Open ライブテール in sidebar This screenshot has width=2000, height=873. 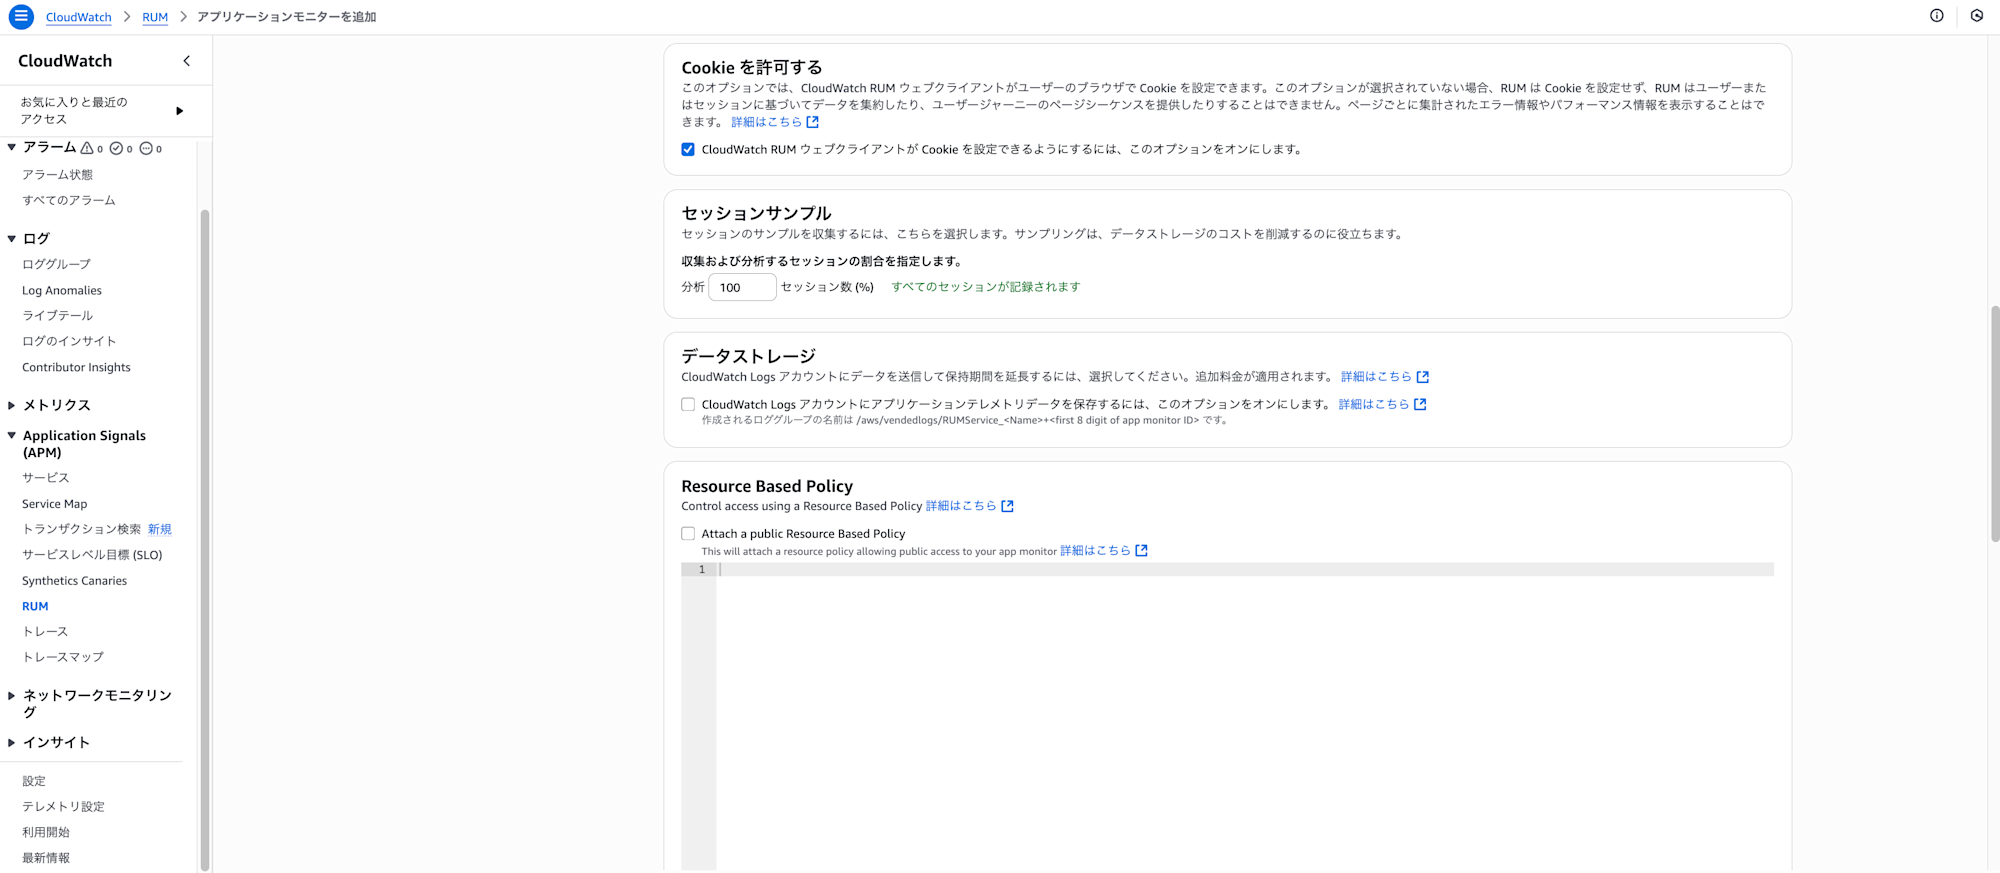click(x=57, y=315)
